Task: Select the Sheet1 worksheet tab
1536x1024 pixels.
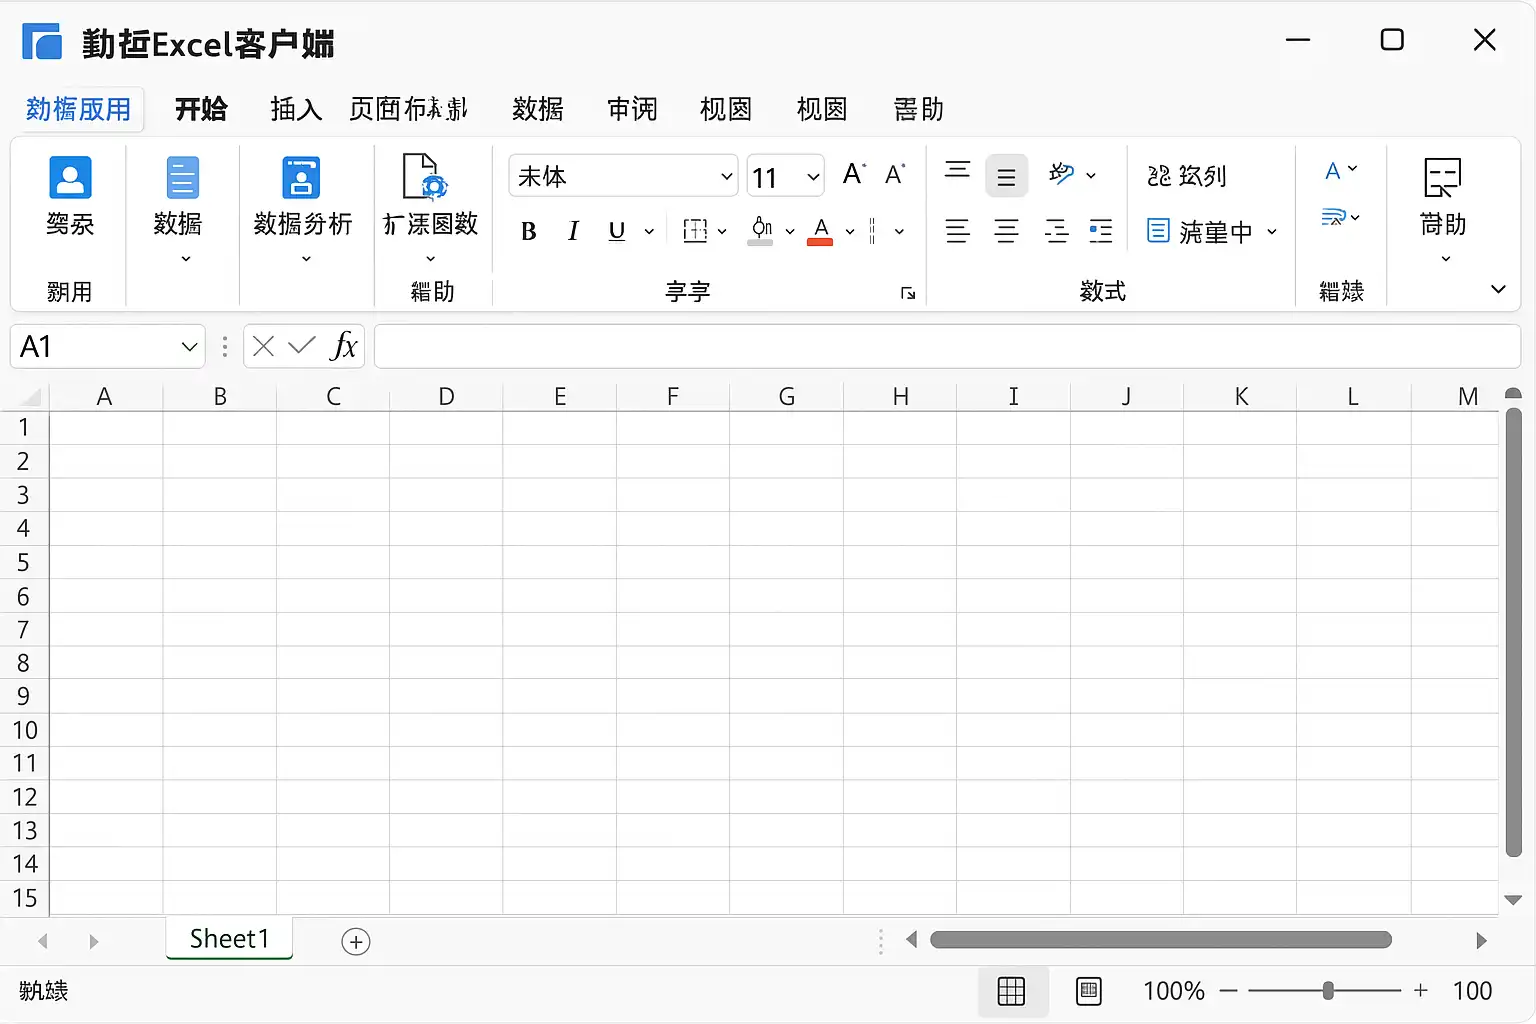Action: (x=229, y=939)
